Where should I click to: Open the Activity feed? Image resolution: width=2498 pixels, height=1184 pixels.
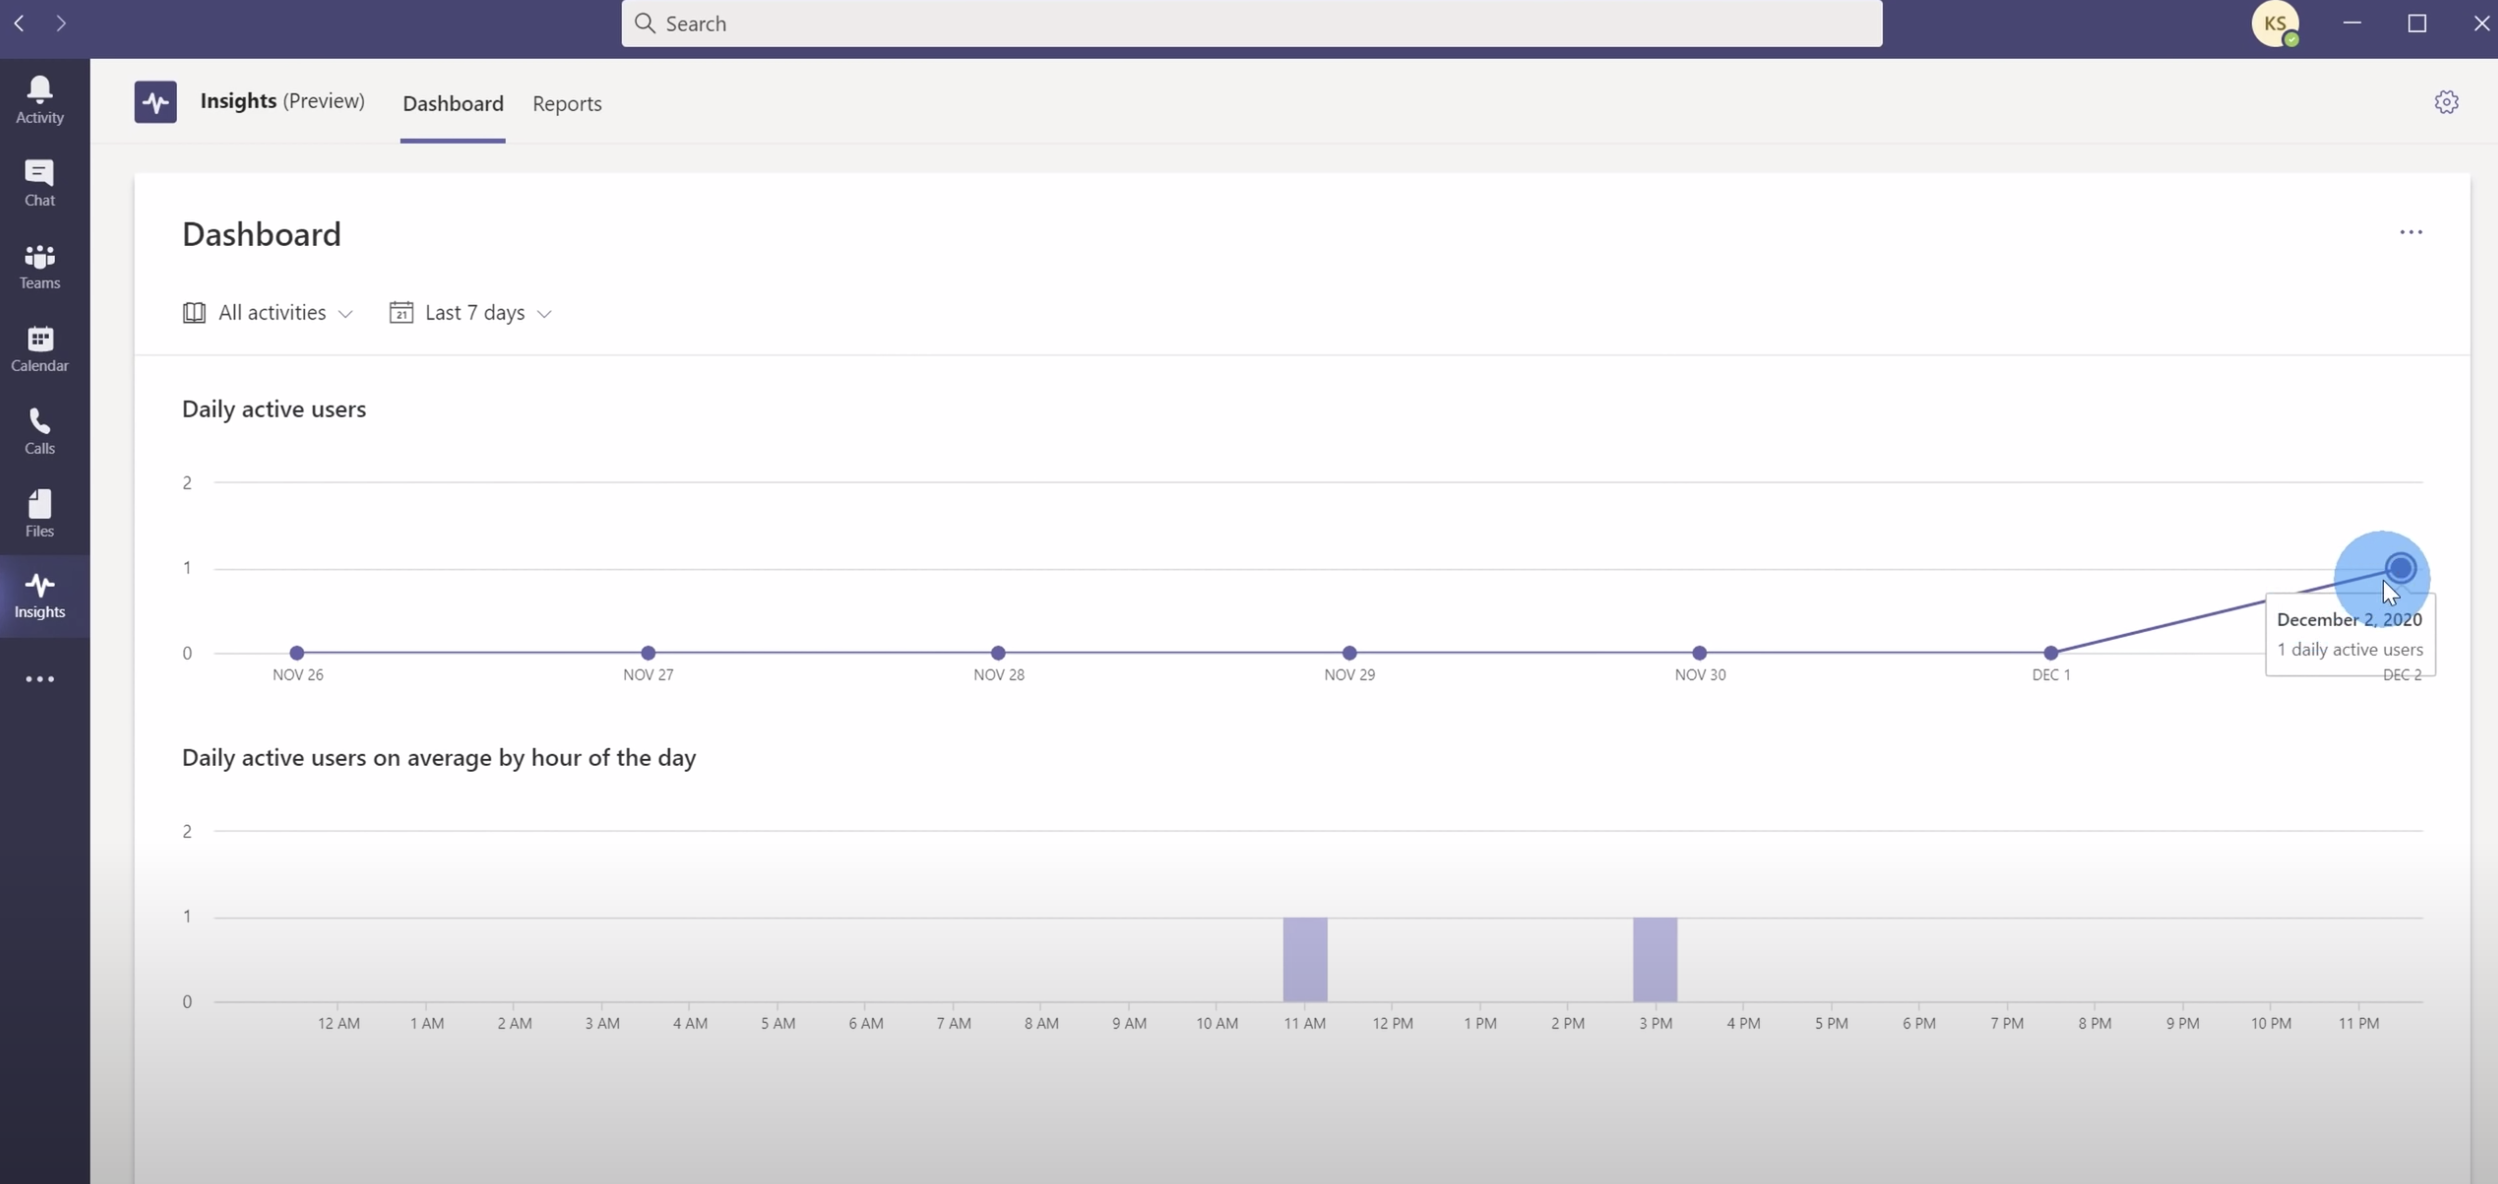[x=39, y=97]
